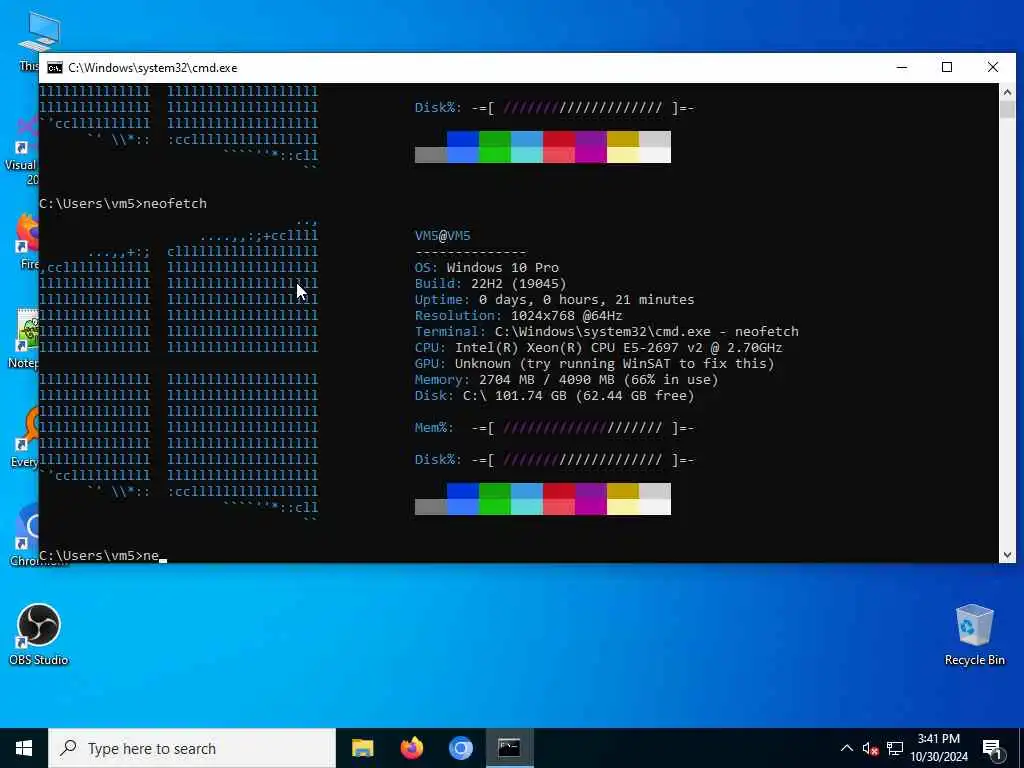Click the GPU Unknown line
Screen dimensions: 1024x768
pos(594,364)
